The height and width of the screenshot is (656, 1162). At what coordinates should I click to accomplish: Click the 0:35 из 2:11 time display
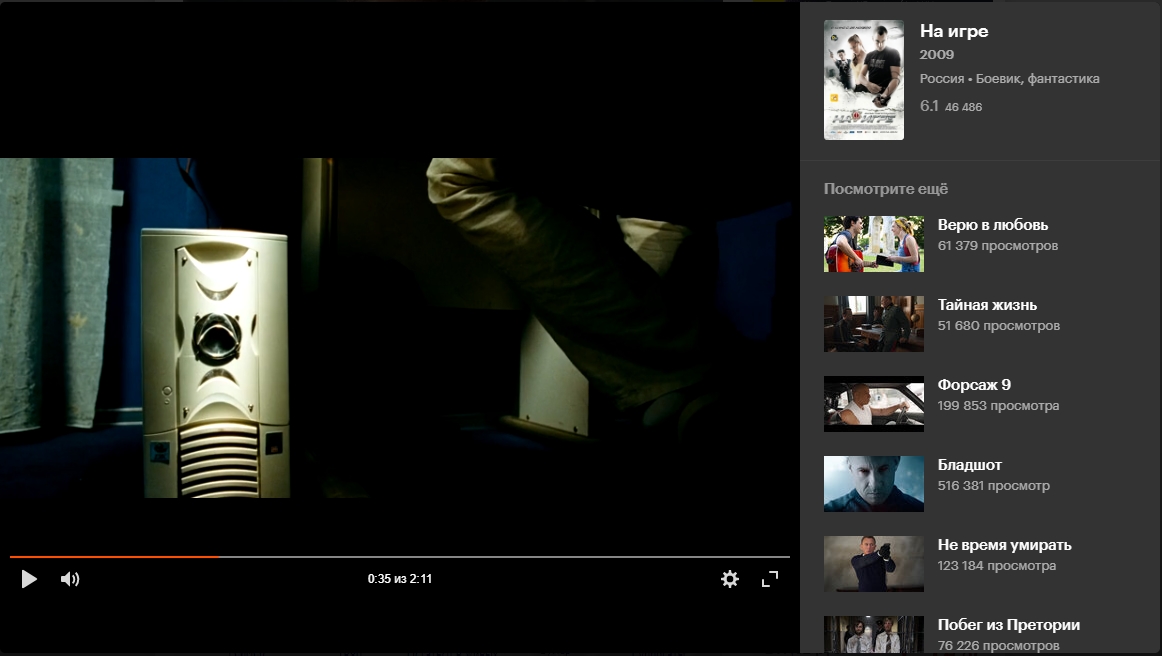pyautogui.click(x=399, y=579)
